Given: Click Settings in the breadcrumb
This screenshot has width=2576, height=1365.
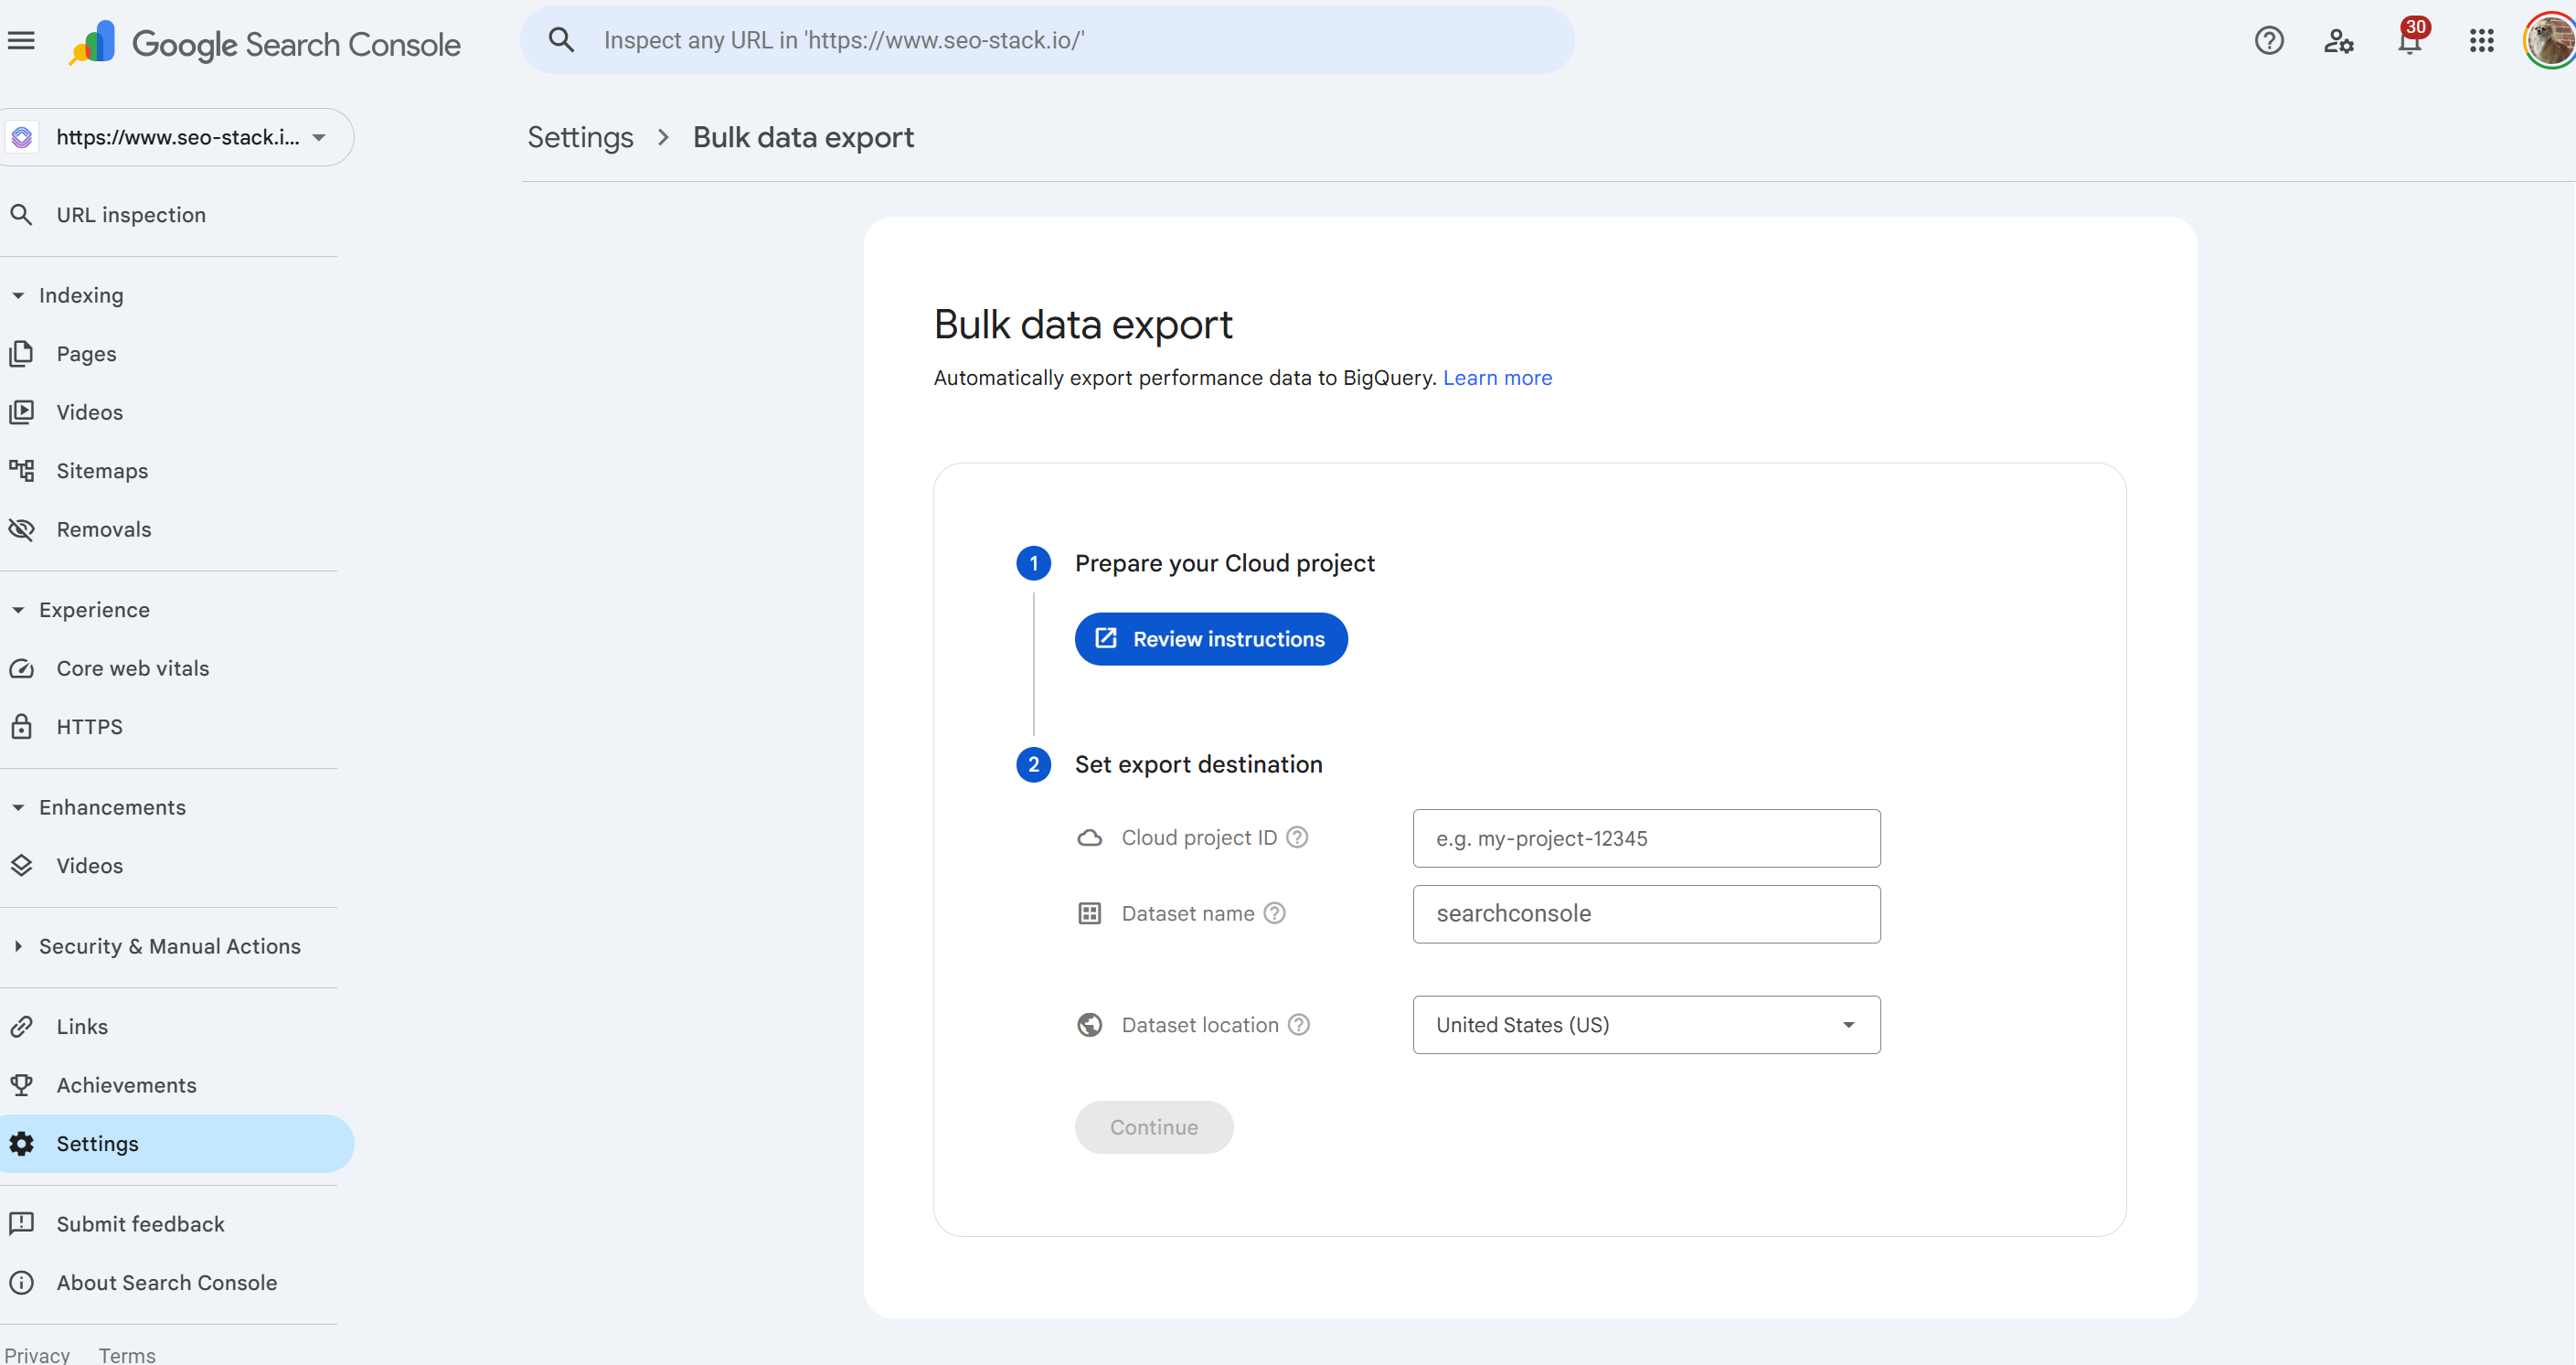Looking at the screenshot, I should (580, 137).
